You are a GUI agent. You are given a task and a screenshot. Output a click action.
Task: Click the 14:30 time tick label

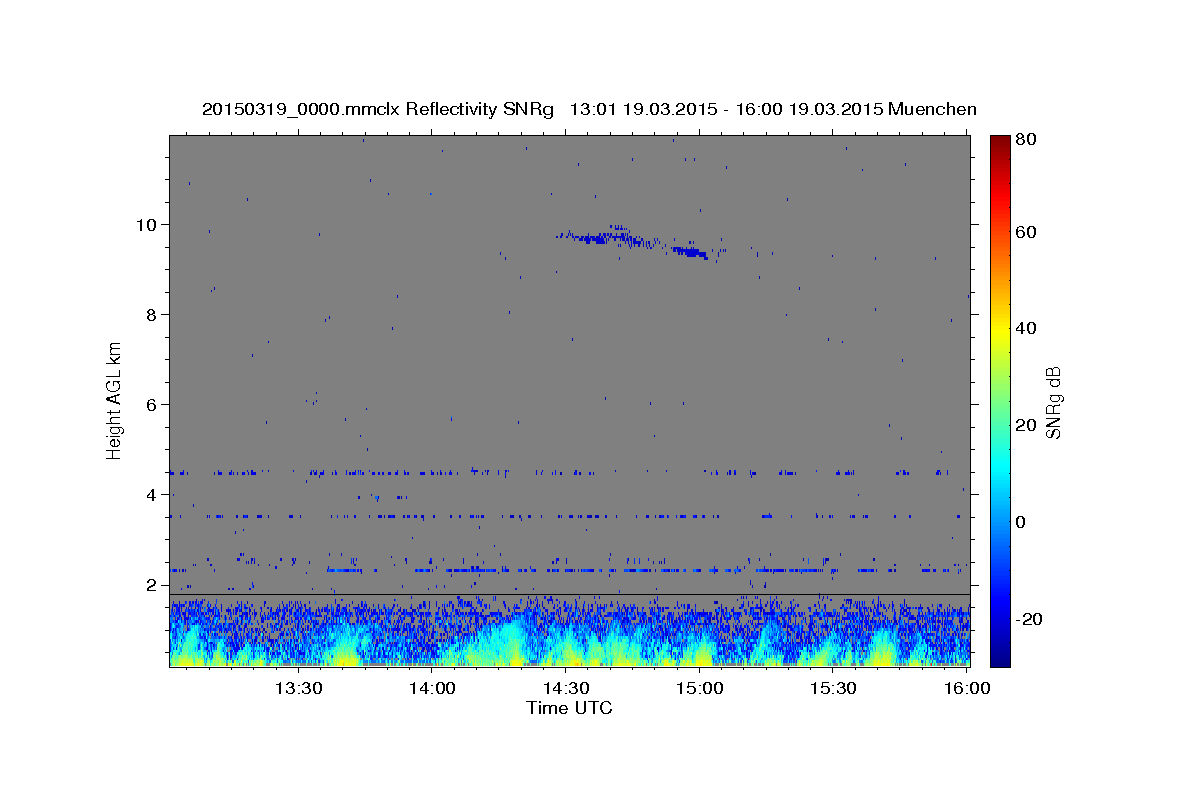(566, 688)
